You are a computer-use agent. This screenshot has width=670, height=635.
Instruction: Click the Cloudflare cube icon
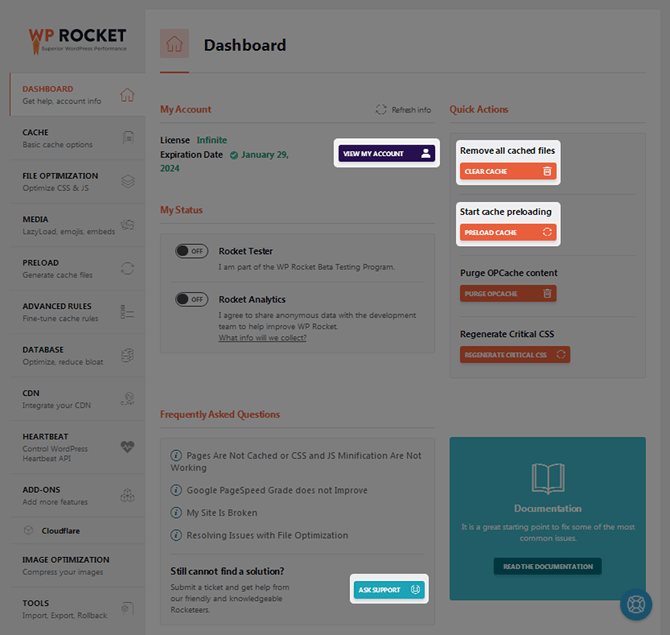pos(29,530)
